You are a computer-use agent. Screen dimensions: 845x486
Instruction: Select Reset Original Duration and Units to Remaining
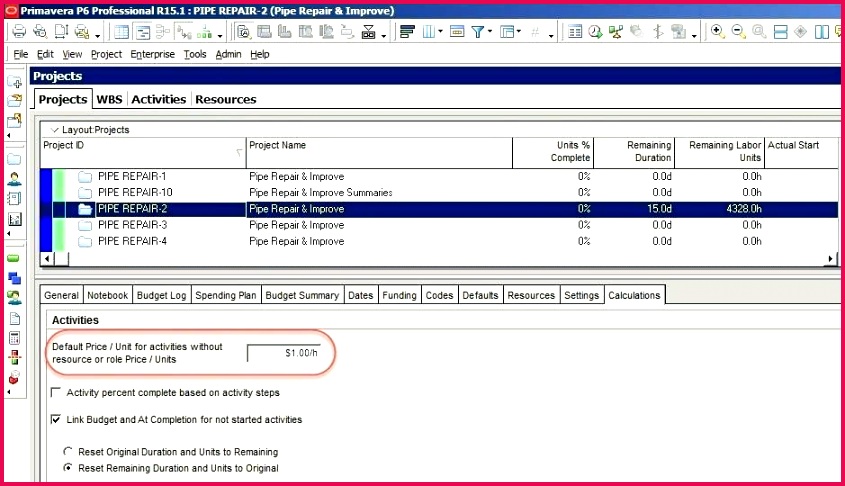click(x=68, y=452)
